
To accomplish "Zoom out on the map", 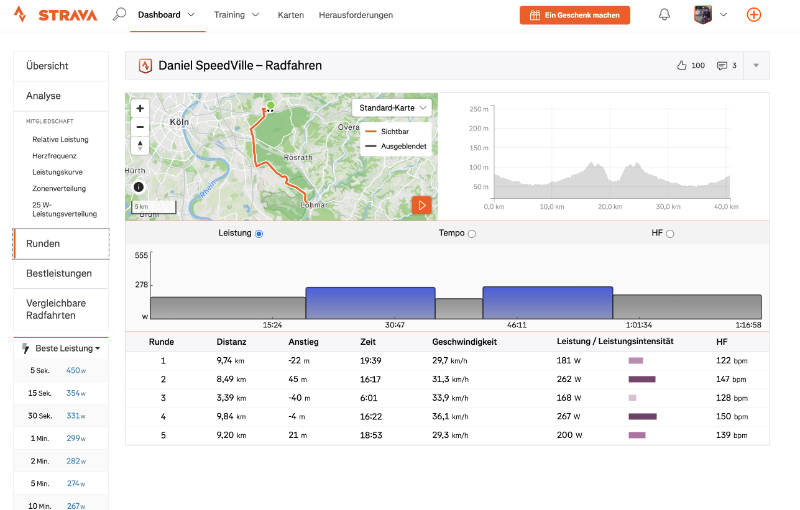I will (x=140, y=127).
